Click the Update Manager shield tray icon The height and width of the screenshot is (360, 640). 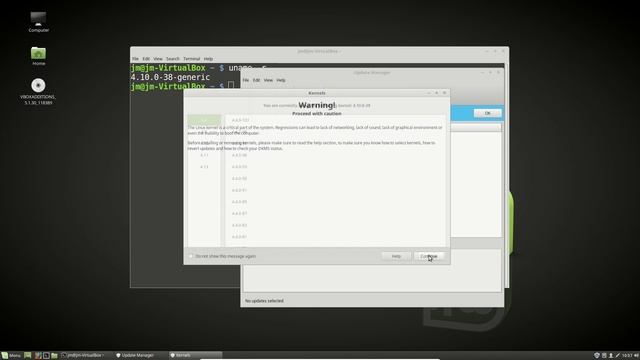(596, 356)
